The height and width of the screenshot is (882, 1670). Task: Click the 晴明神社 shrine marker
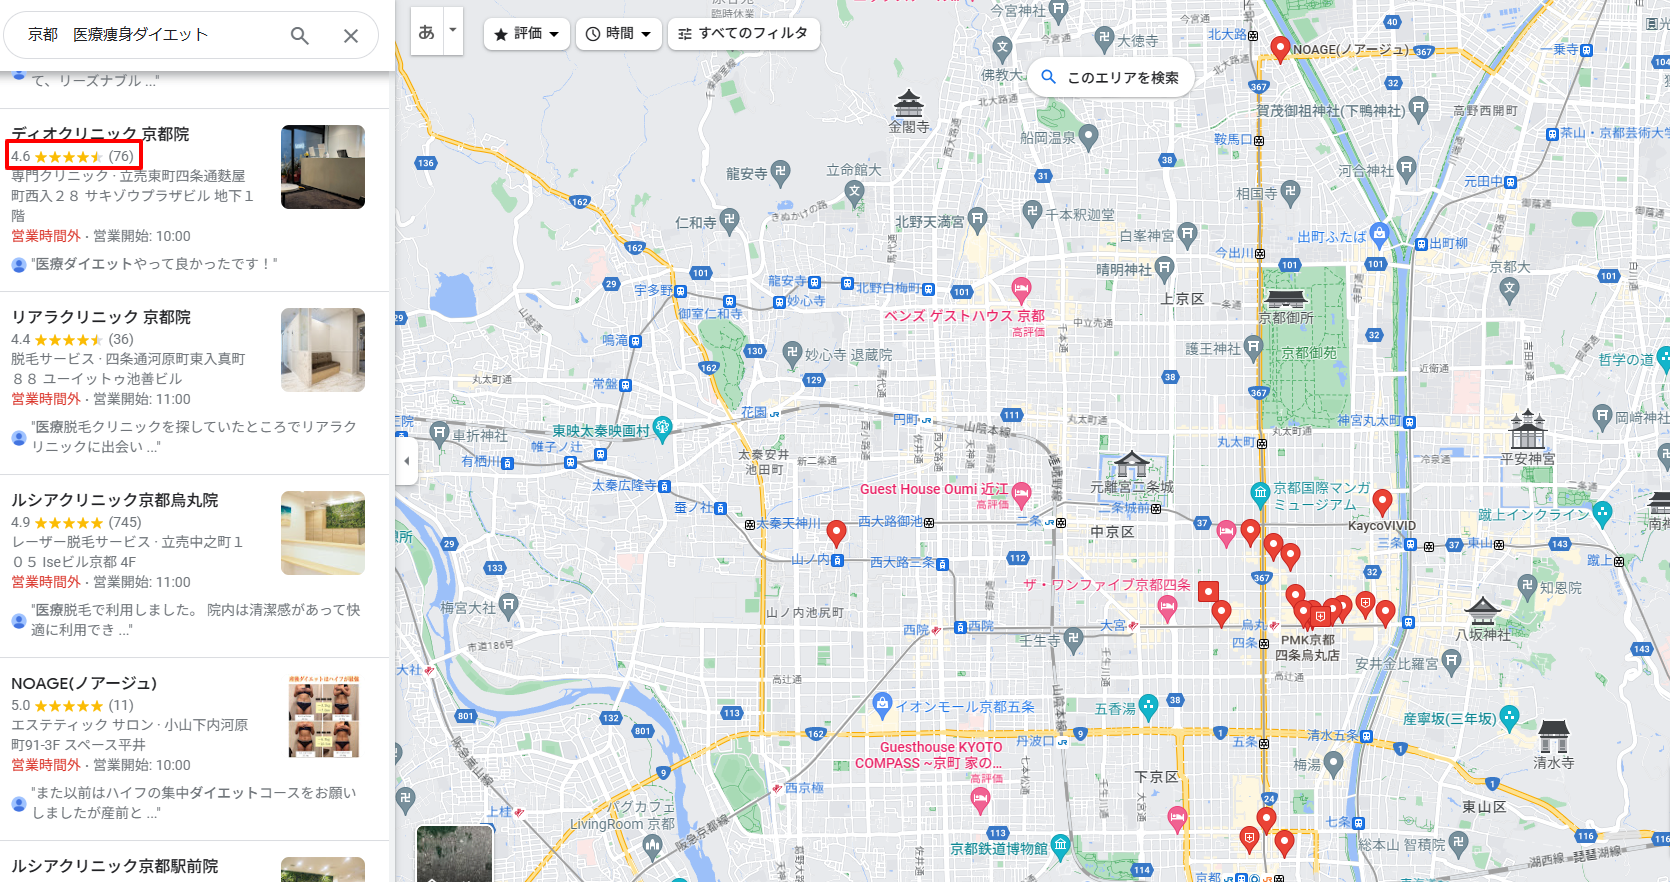1164,268
